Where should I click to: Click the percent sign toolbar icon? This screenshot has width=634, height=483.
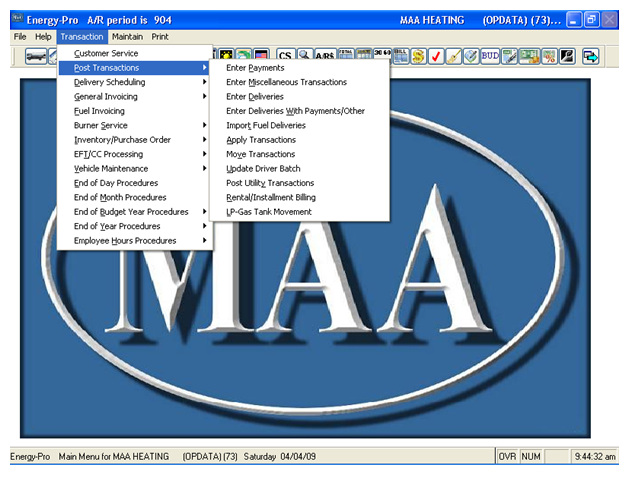coord(549,56)
